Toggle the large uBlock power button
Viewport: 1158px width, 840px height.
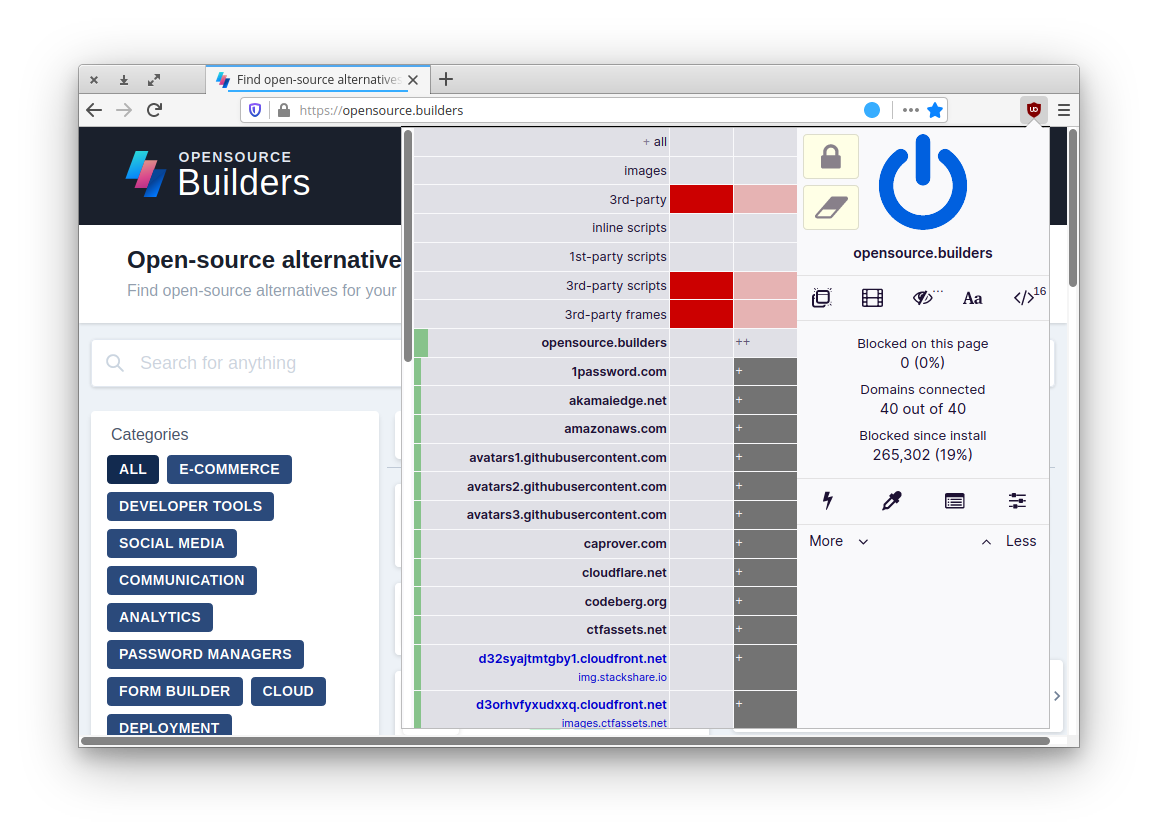[x=922, y=182]
